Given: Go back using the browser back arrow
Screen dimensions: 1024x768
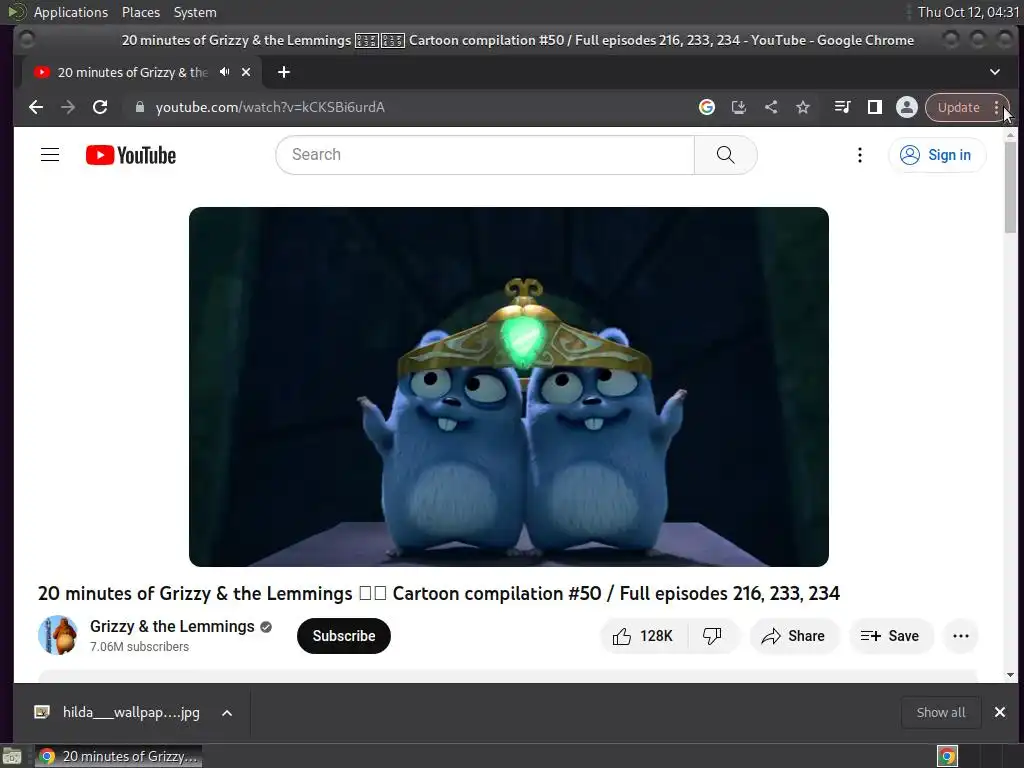Looking at the screenshot, I should (36, 107).
